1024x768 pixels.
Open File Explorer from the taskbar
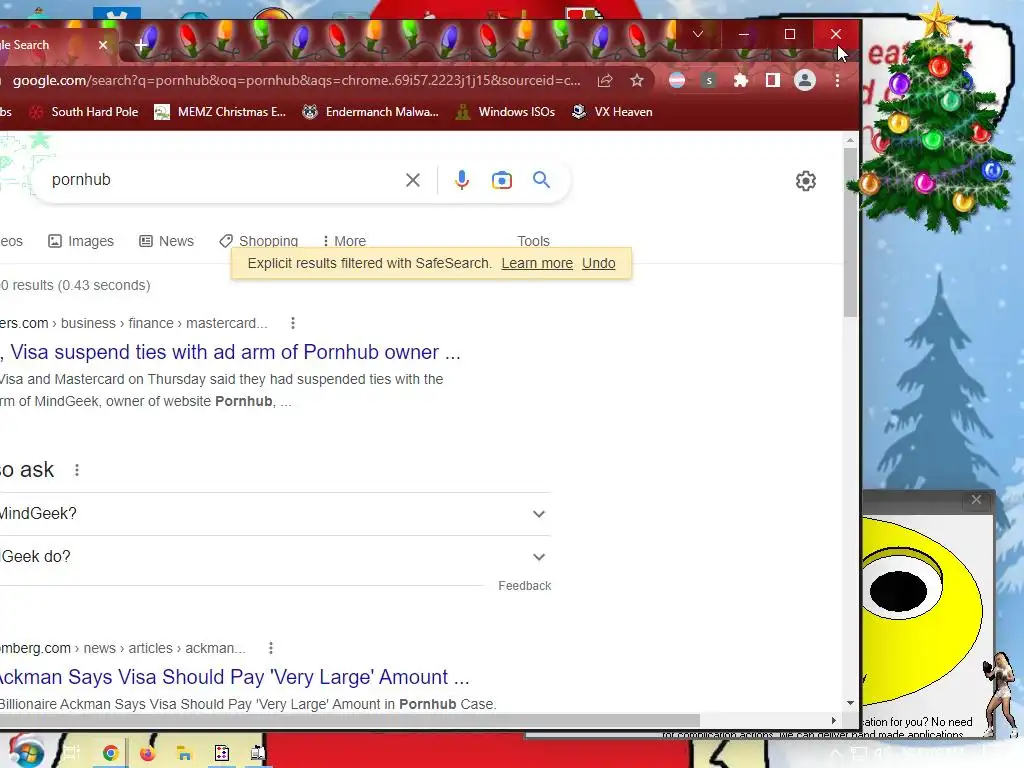click(x=185, y=753)
